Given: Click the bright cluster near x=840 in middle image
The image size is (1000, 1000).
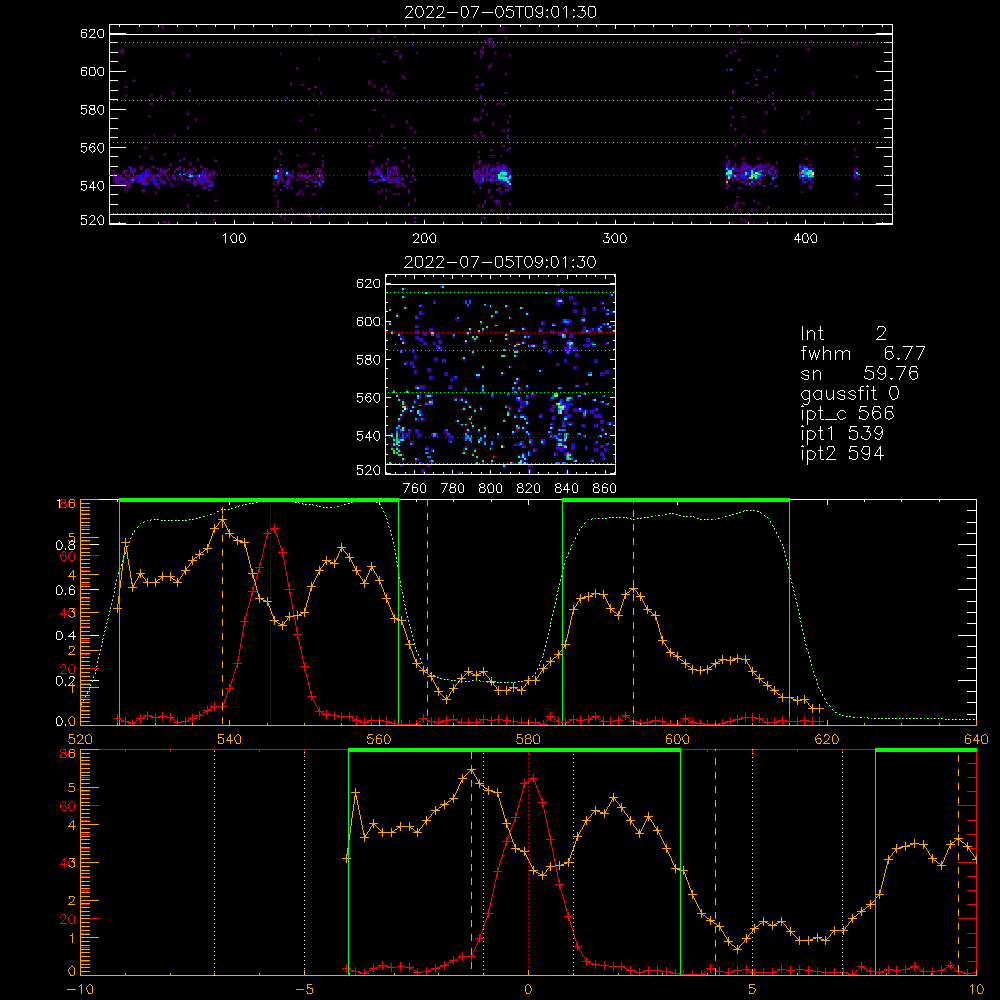Looking at the screenshot, I should point(562,406).
